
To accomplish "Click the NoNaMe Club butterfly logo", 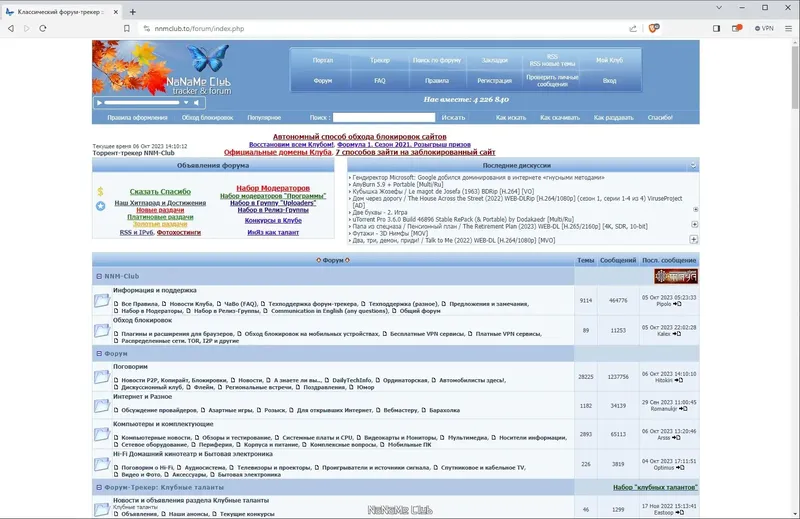I will [207, 57].
